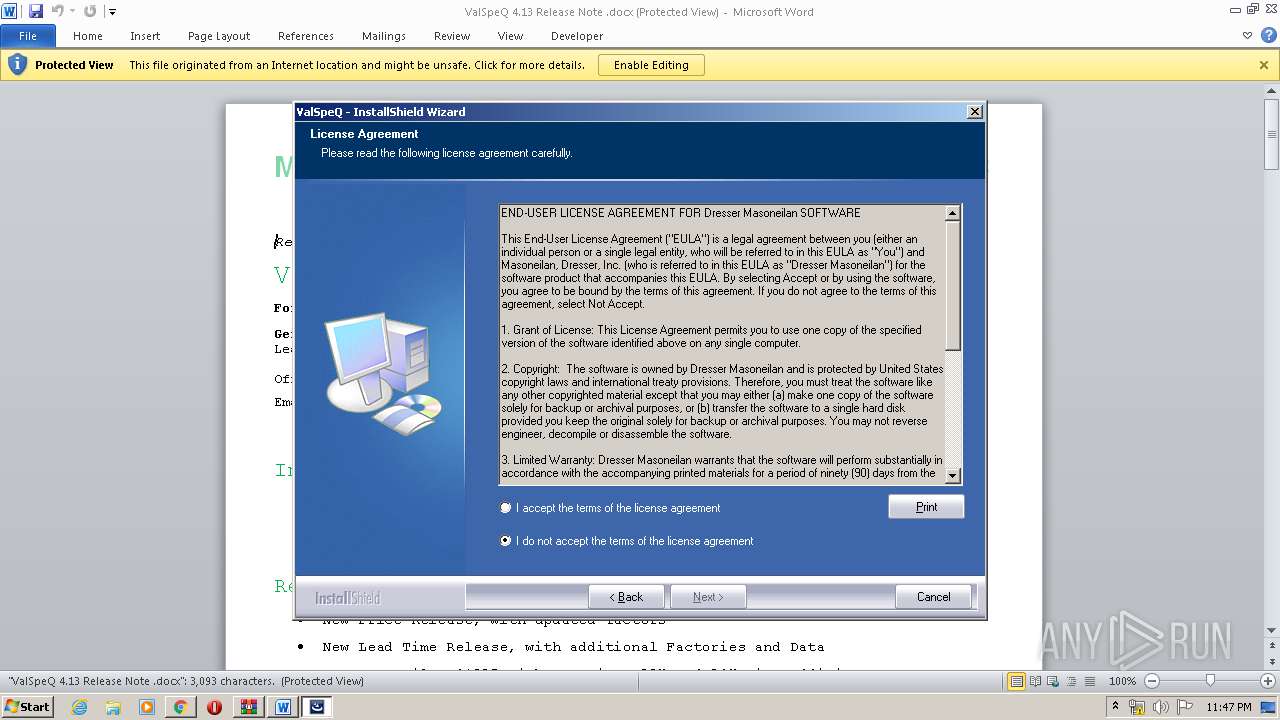Click the Protected View shield icon
Viewport: 1280px width, 720px height.
[x=17, y=65]
